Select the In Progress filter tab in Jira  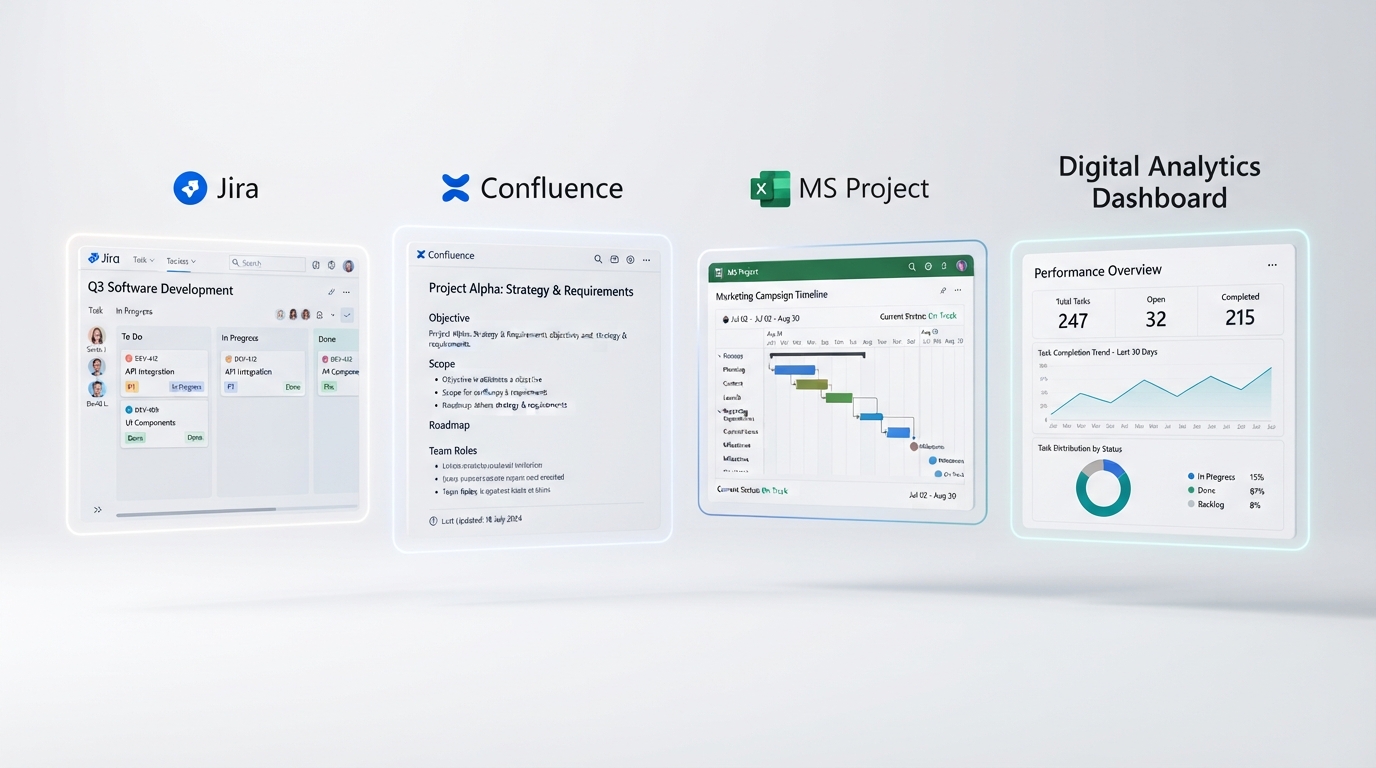[134, 311]
